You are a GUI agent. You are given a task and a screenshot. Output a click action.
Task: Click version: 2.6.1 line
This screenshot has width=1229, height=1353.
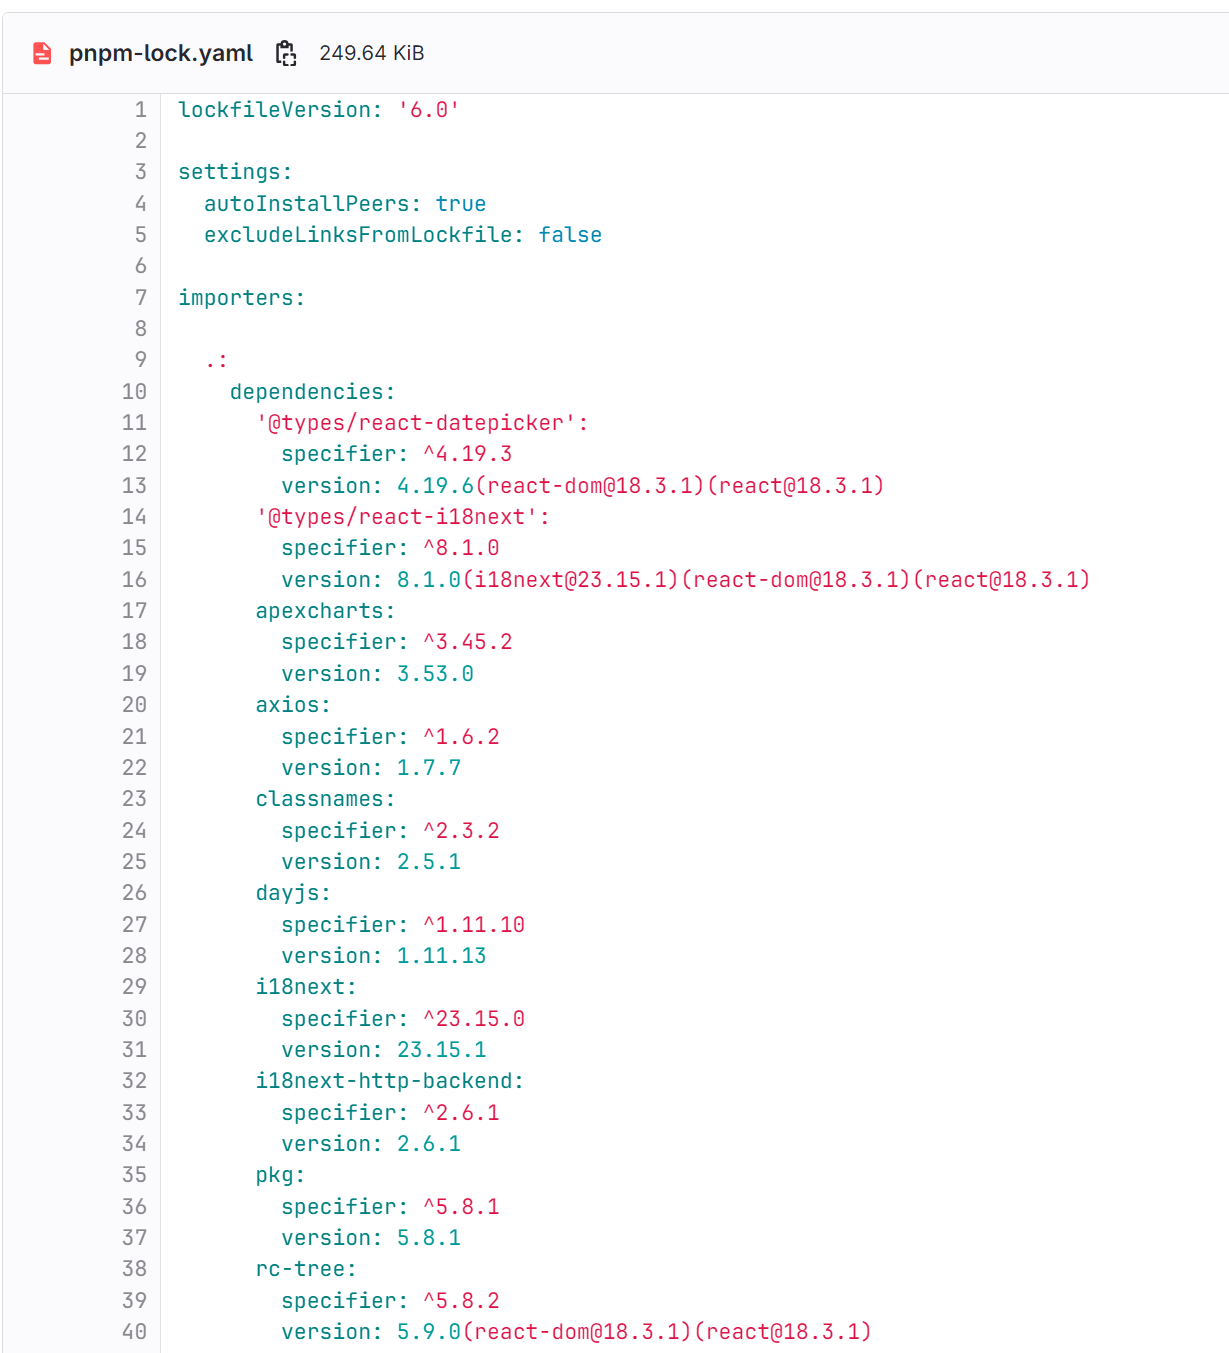tap(371, 1143)
